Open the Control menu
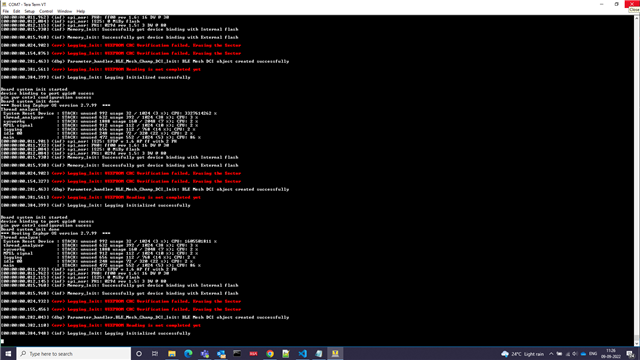This screenshot has width=640, height=360. pos(46,11)
